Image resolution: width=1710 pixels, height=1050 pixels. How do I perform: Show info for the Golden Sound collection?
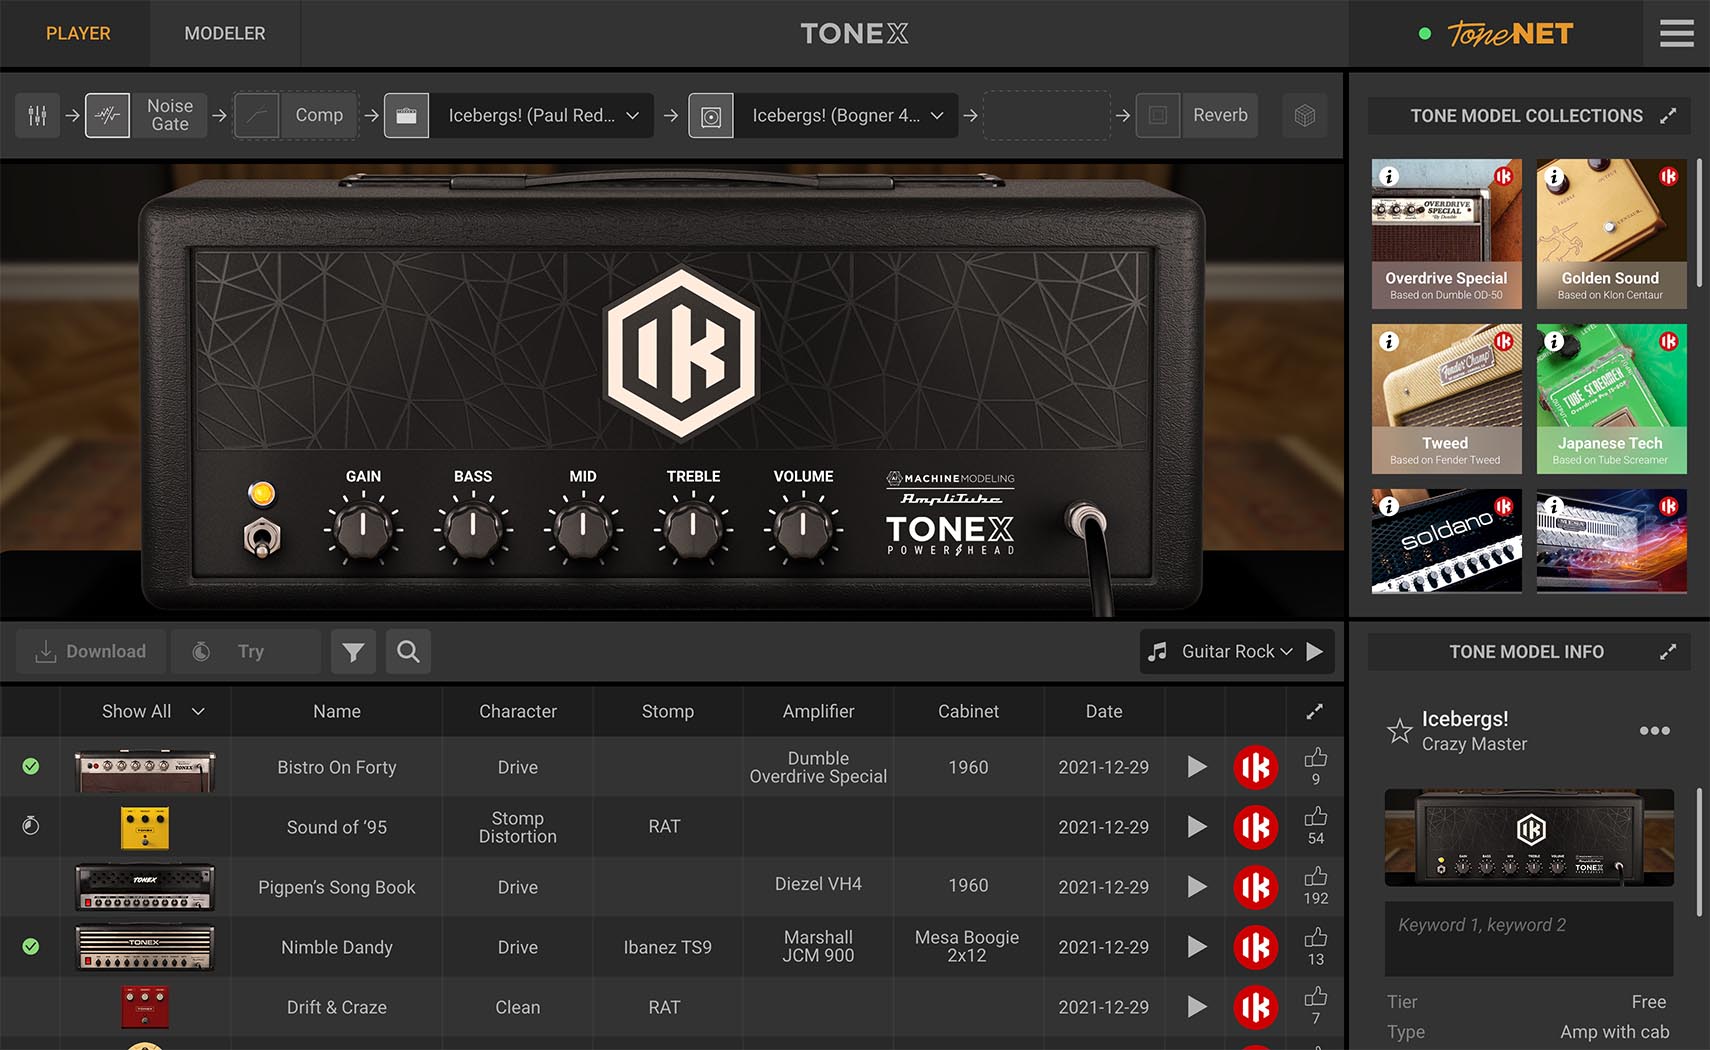[1554, 177]
